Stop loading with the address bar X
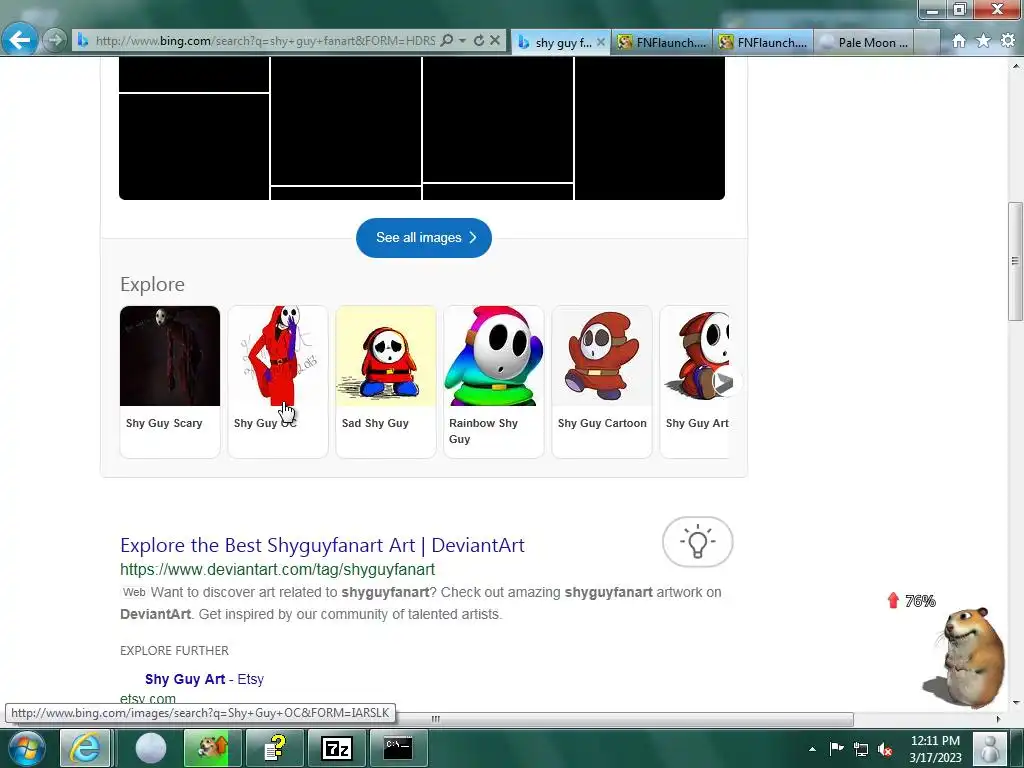The height and width of the screenshot is (768, 1024). [x=495, y=40]
